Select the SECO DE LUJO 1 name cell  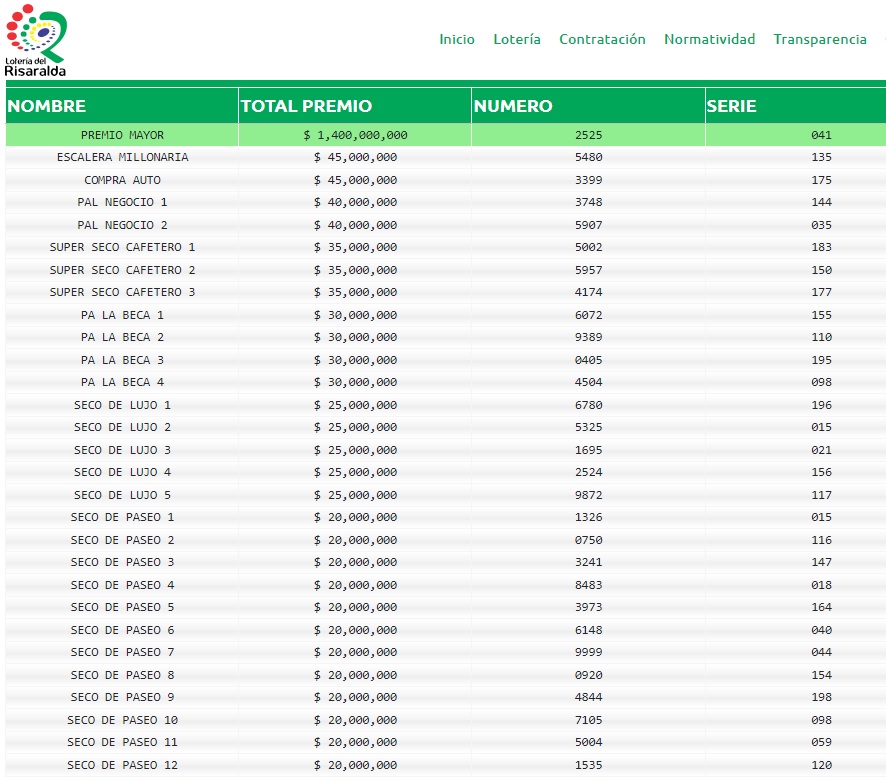click(x=122, y=405)
